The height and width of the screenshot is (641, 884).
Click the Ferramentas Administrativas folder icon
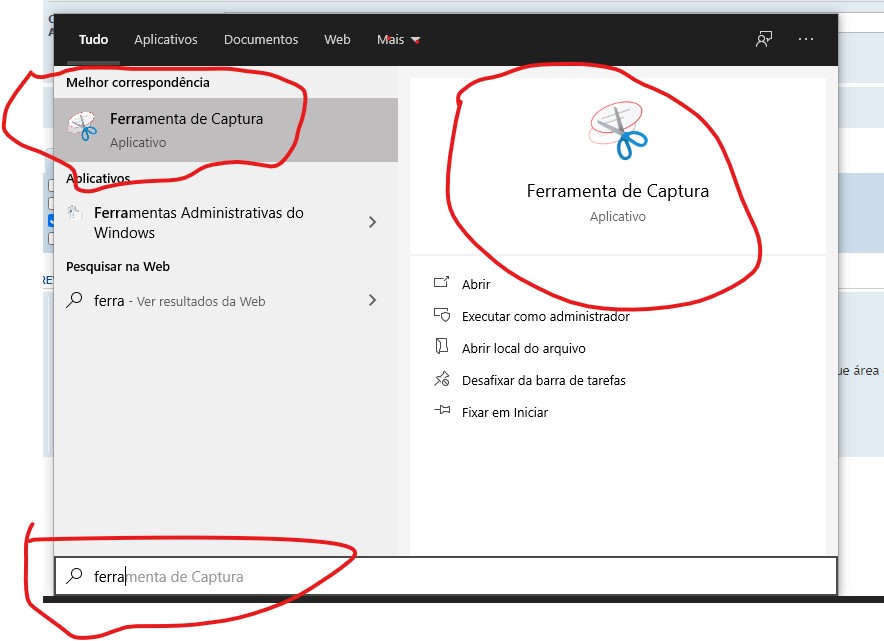click(74, 213)
